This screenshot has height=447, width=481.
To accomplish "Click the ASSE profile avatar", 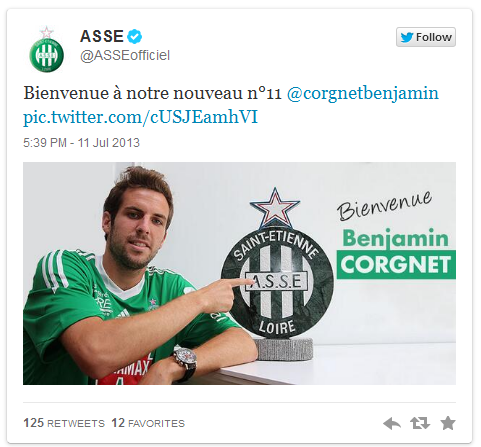I will coord(46,50).
